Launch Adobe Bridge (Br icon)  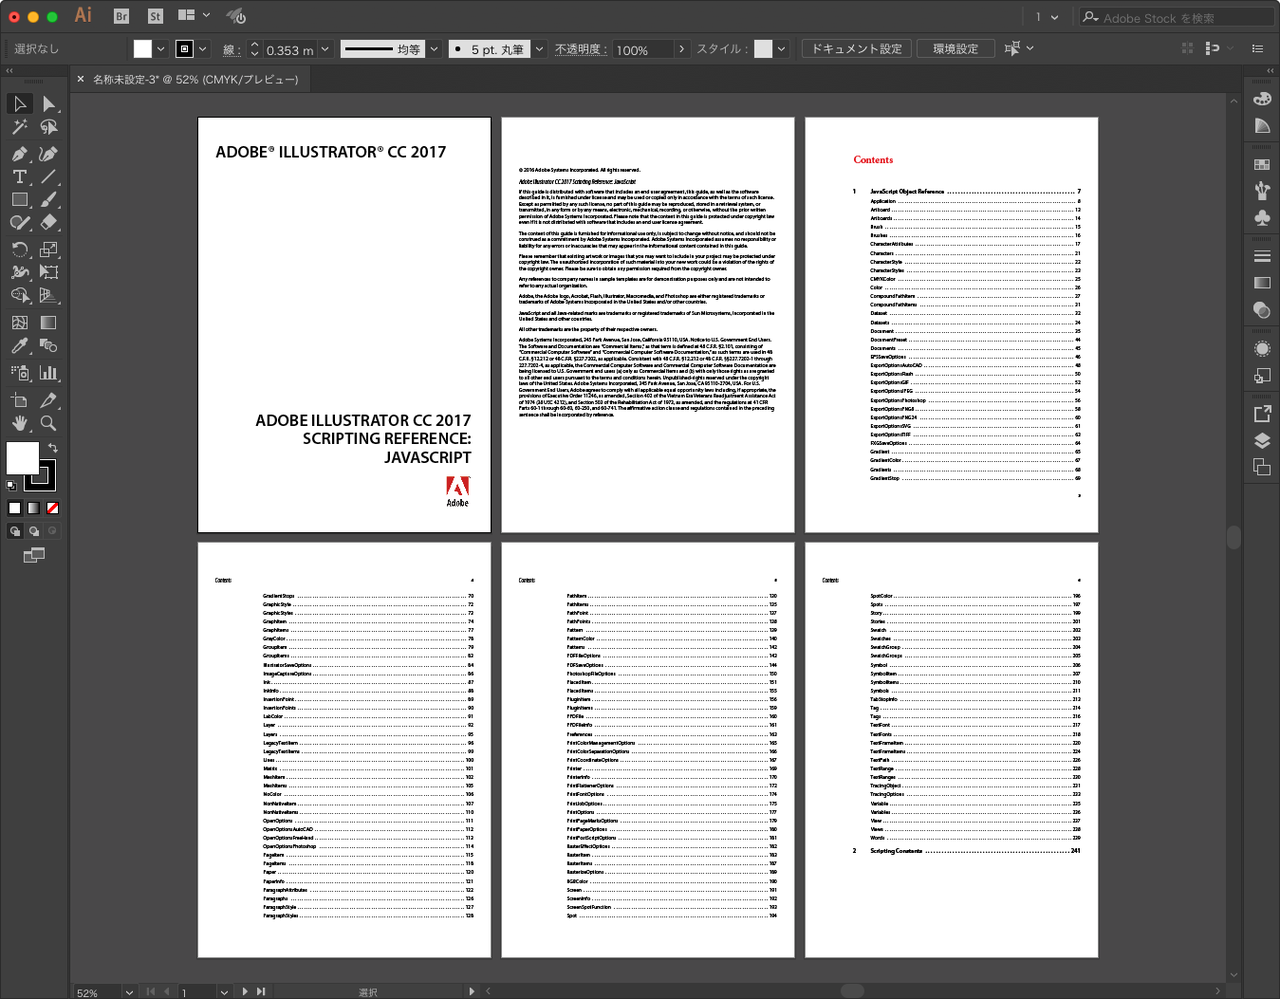(x=121, y=16)
